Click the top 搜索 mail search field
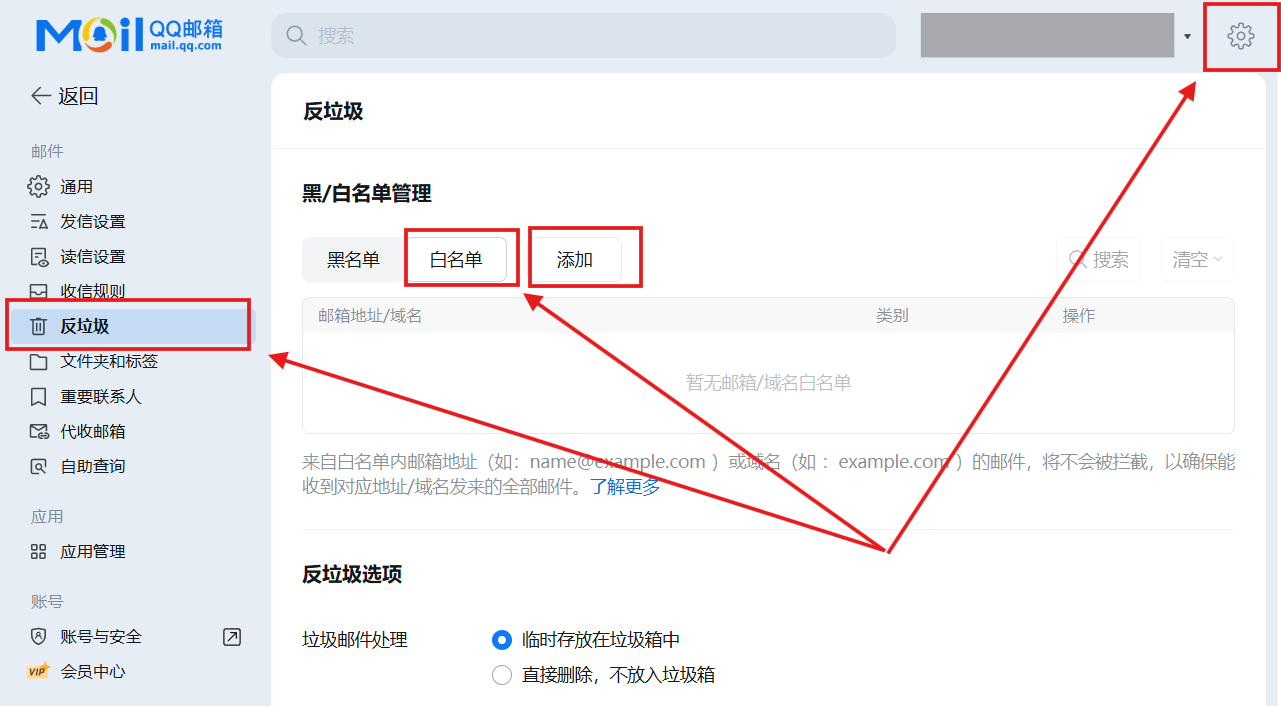This screenshot has height=706, width=1281. (x=583, y=36)
